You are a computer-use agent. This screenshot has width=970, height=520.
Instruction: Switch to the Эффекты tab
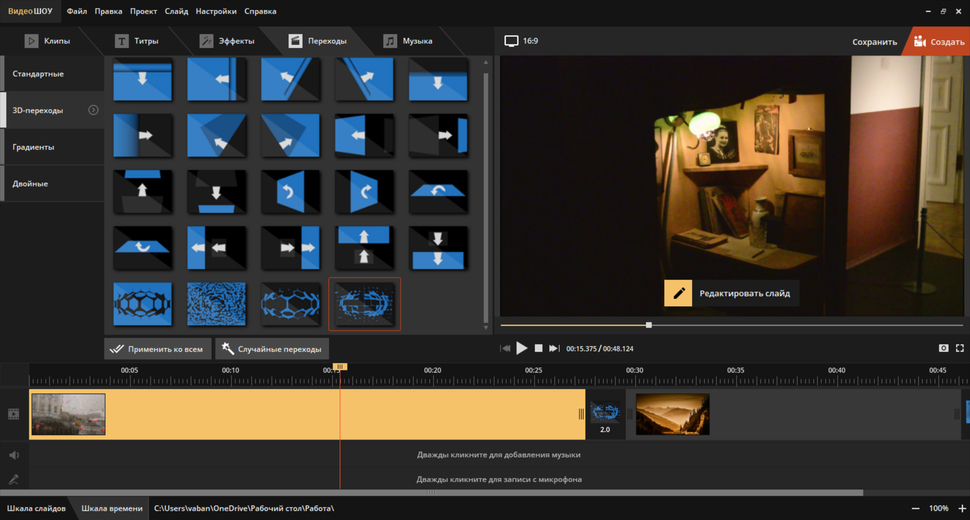tap(227, 41)
